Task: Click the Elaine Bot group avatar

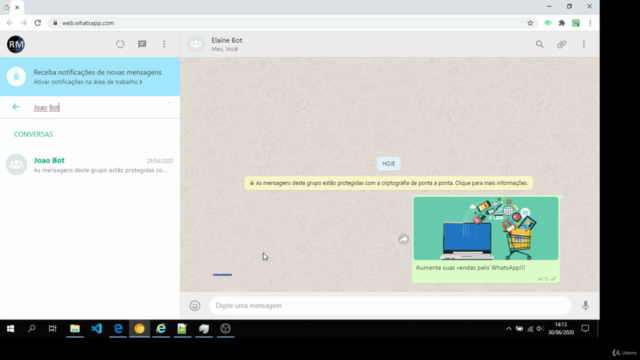Action: (196, 44)
